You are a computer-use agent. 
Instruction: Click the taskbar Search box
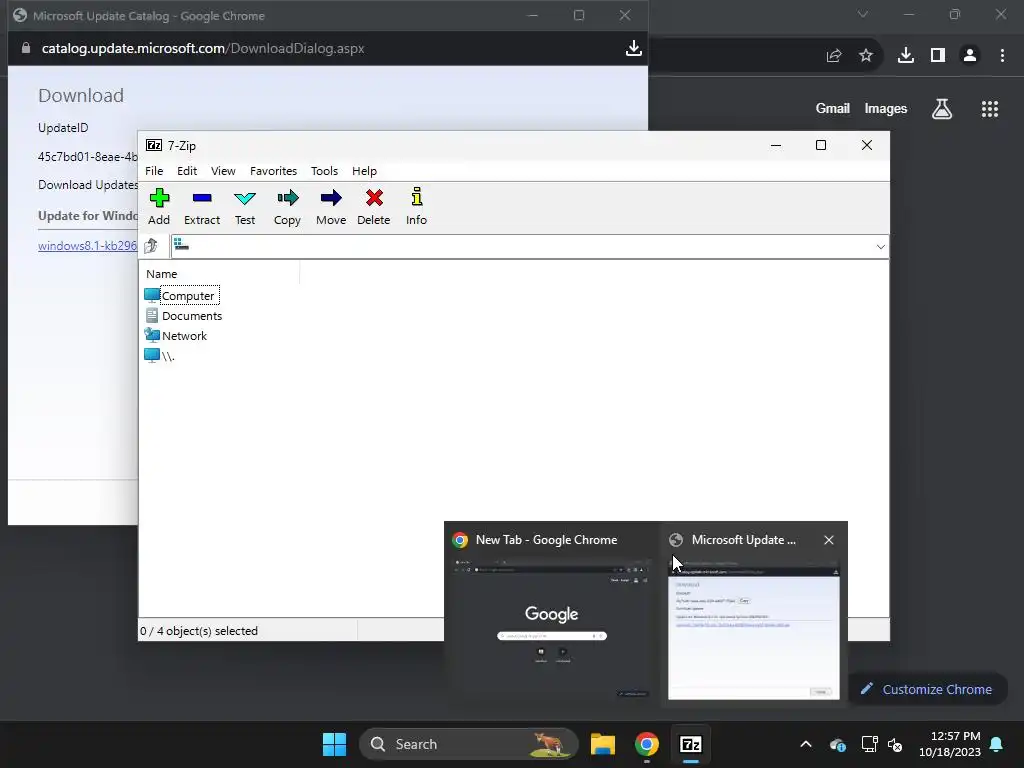pyautogui.click(x=469, y=744)
